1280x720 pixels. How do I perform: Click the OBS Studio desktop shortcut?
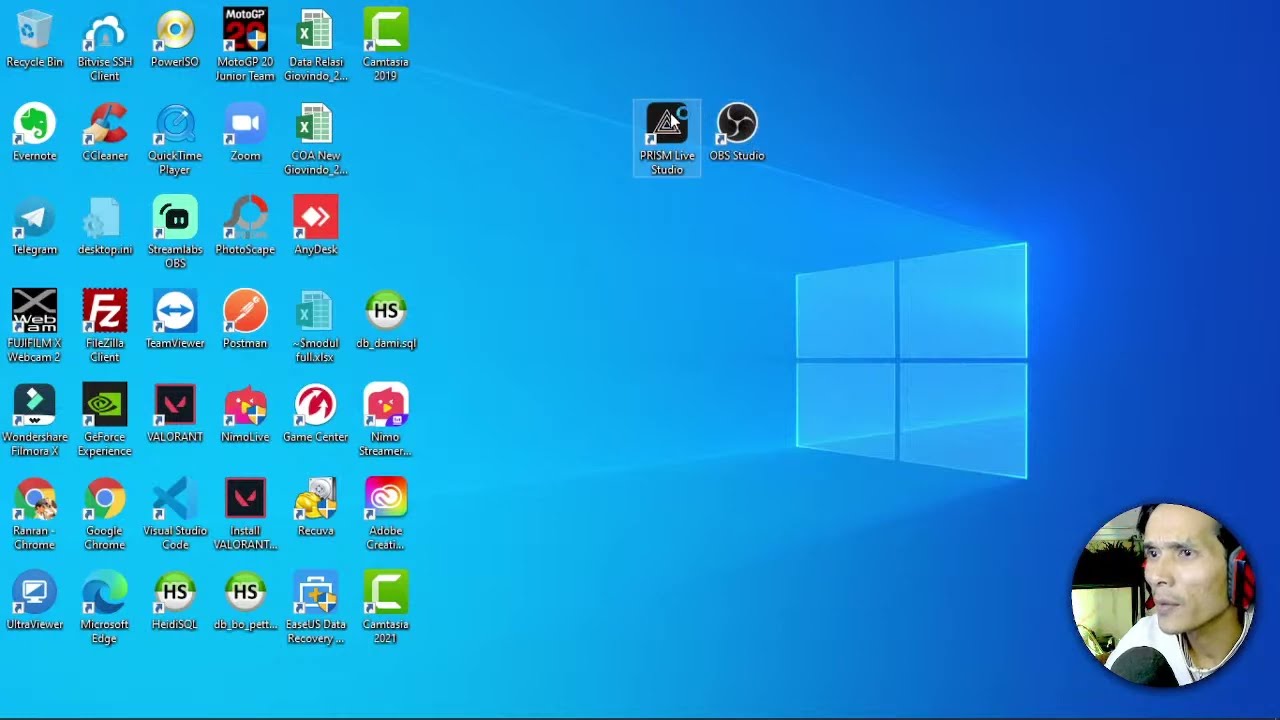coord(737,134)
